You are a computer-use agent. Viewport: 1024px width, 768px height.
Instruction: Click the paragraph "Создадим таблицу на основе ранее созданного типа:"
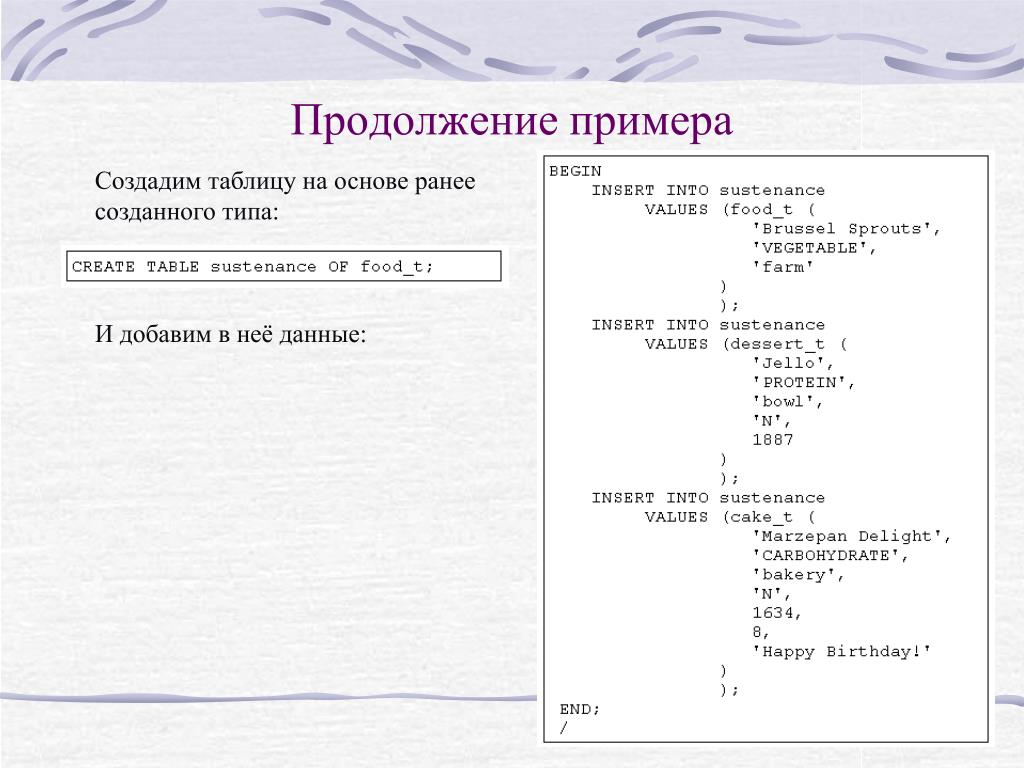285,196
